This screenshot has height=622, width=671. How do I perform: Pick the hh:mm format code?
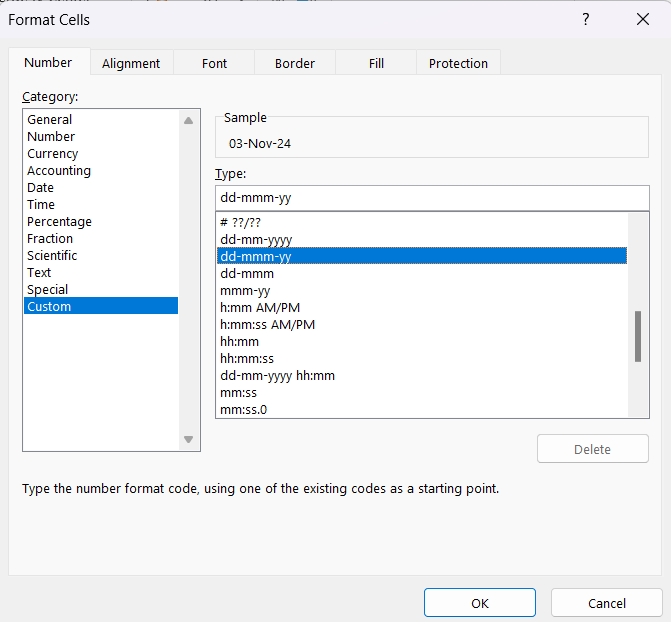[x=422, y=341]
